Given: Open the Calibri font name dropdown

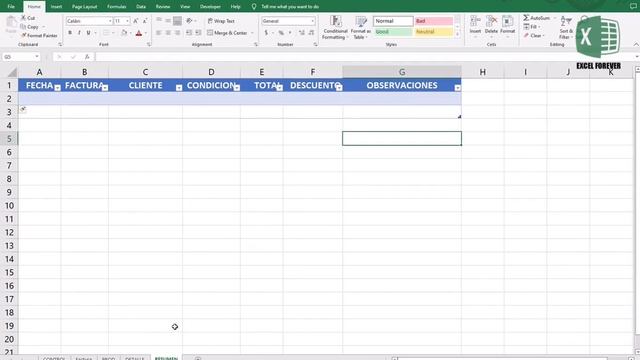Looking at the screenshot, I should coord(110,21).
